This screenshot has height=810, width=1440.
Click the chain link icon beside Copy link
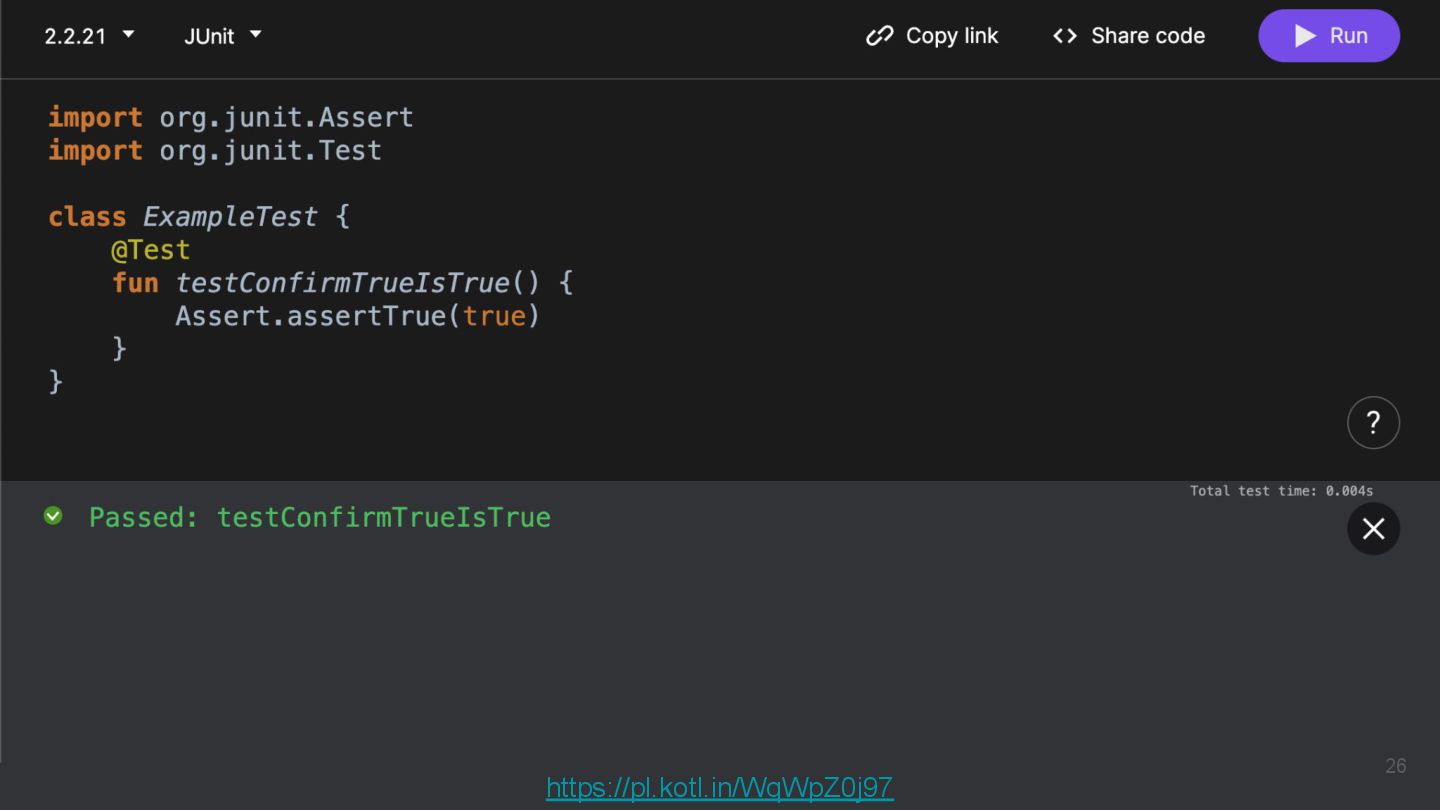879,36
